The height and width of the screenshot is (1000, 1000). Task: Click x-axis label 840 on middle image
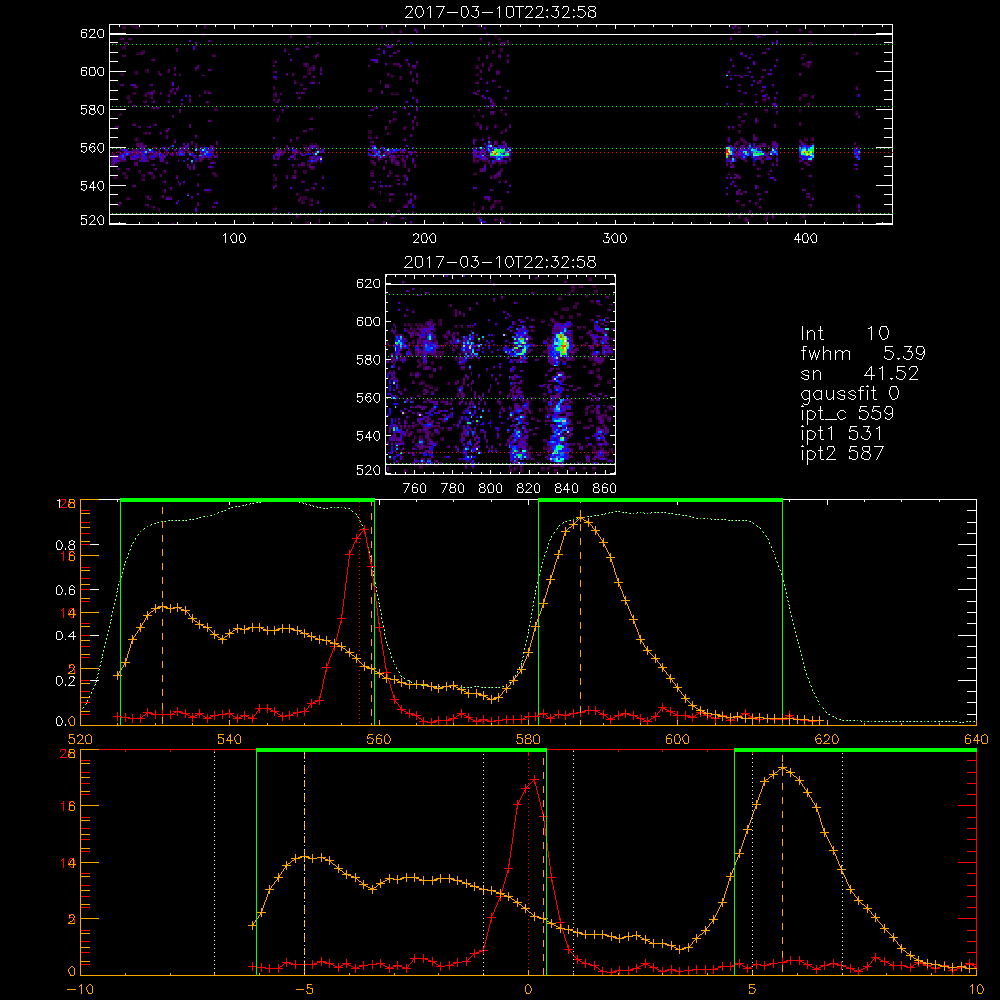point(567,489)
